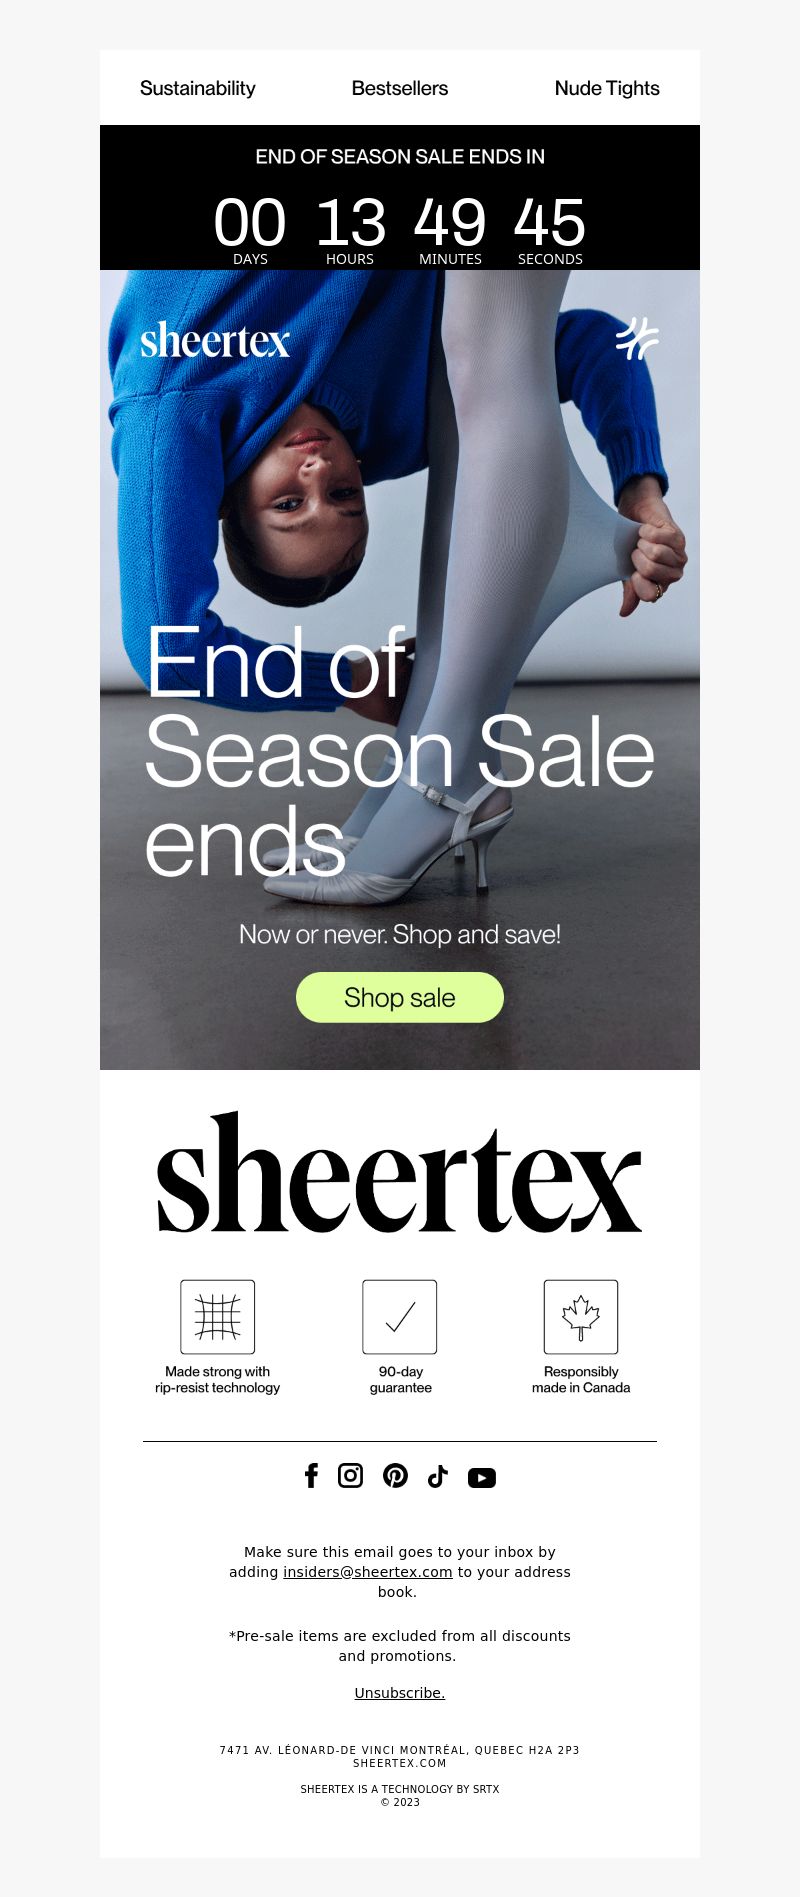Click the 90-day guarantee checkmark icon
Image resolution: width=800 pixels, height=1897 pixels.
[x=400, y=1317]
